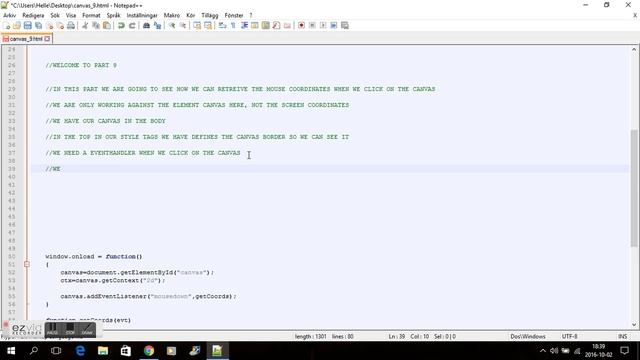
Task: Click the Cut scissors icon
Action: (85, 25)
